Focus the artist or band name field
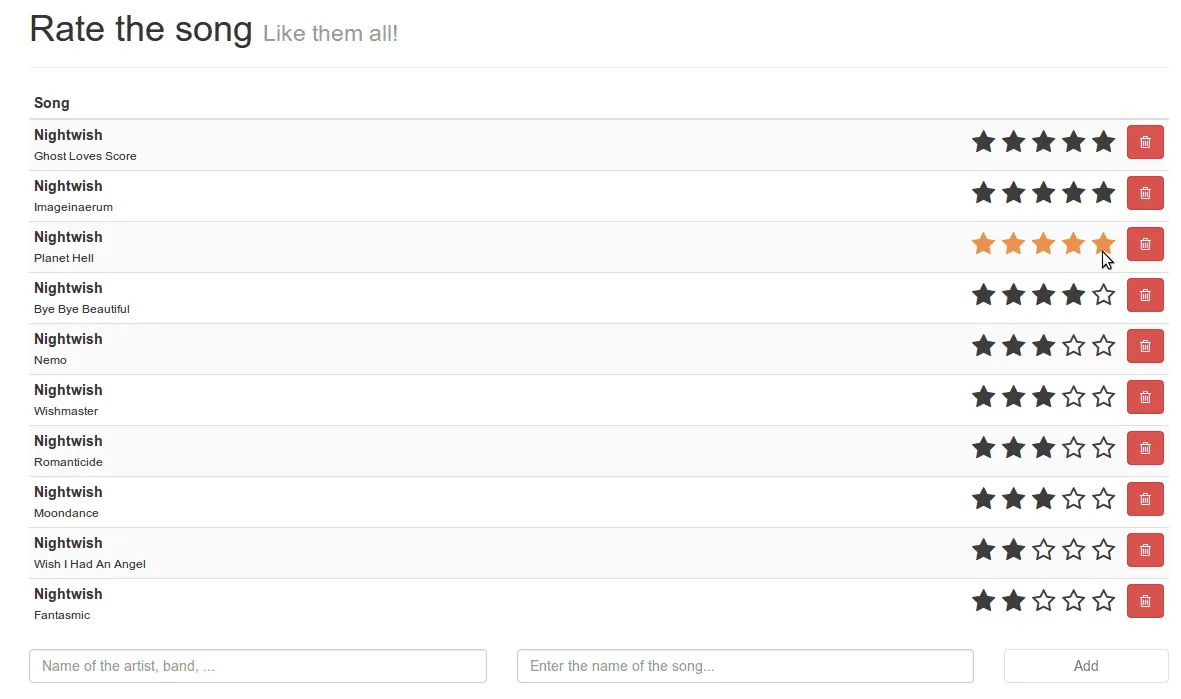The width and height of the screenshot is (1181, 699). point(258,666)
